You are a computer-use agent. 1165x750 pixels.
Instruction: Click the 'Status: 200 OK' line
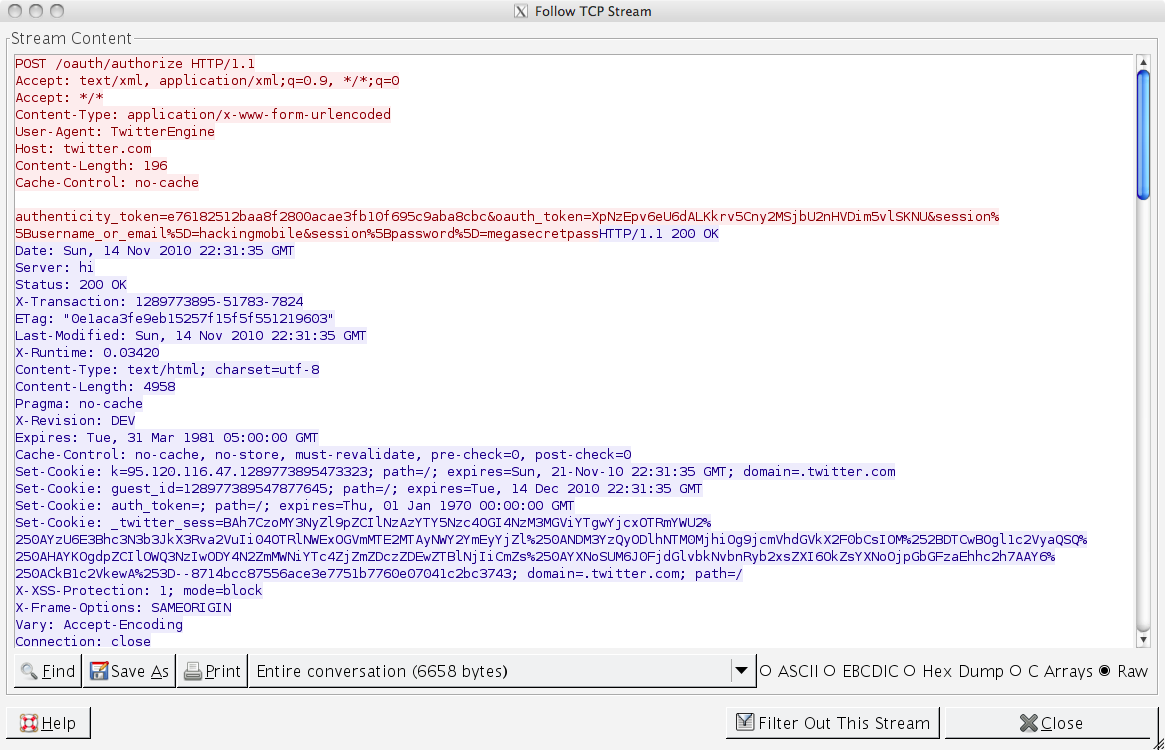tap(71, 285)
